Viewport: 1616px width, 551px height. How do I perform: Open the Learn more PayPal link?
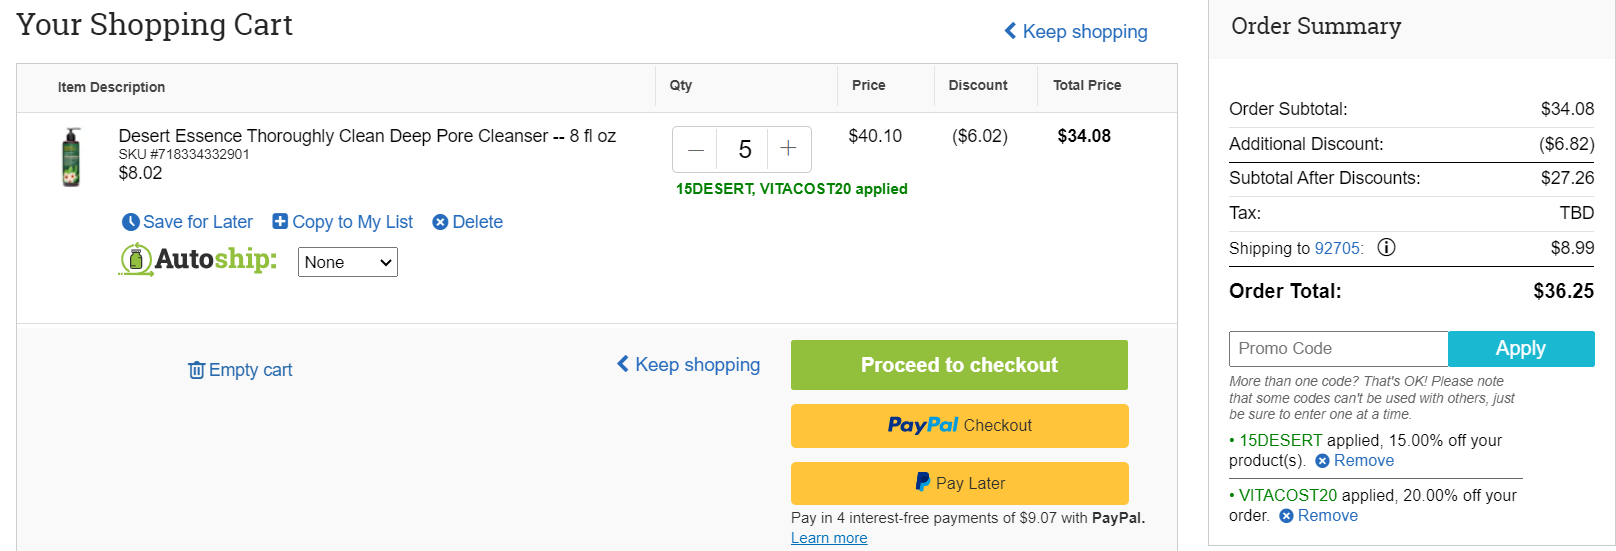(x=829, y=538)
